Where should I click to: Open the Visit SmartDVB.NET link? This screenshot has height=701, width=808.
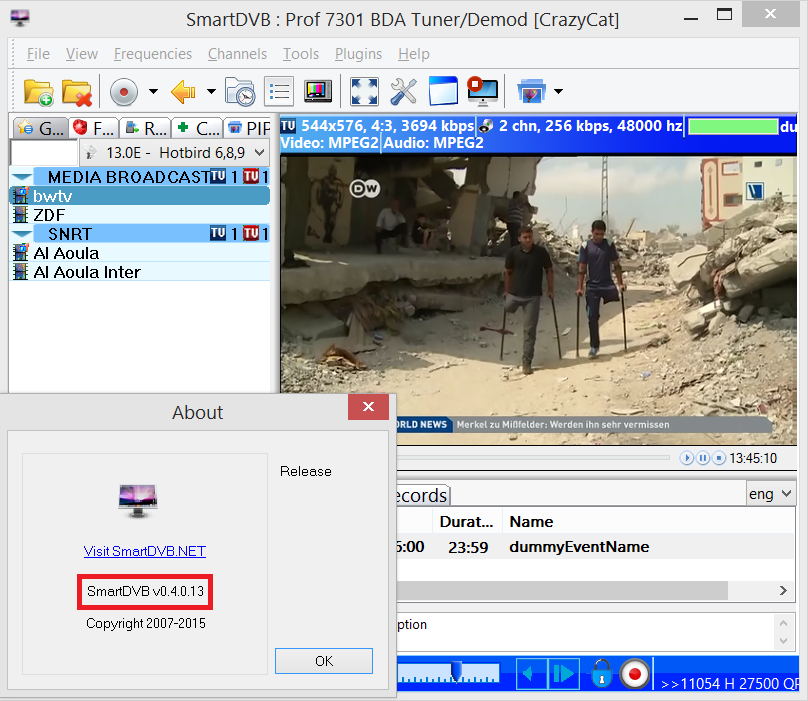tap(144, 551)
